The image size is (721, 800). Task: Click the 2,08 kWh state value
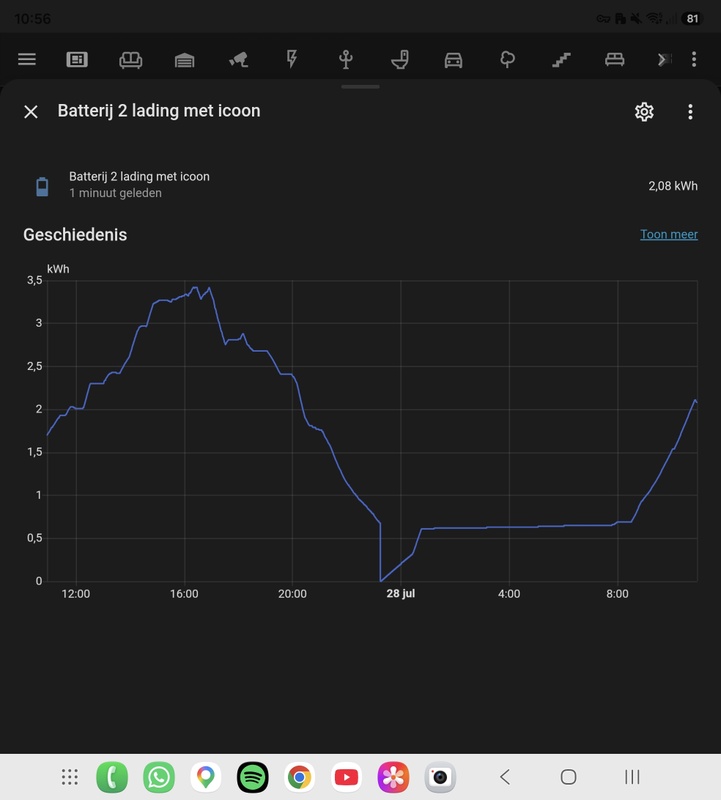pos(673,186)
